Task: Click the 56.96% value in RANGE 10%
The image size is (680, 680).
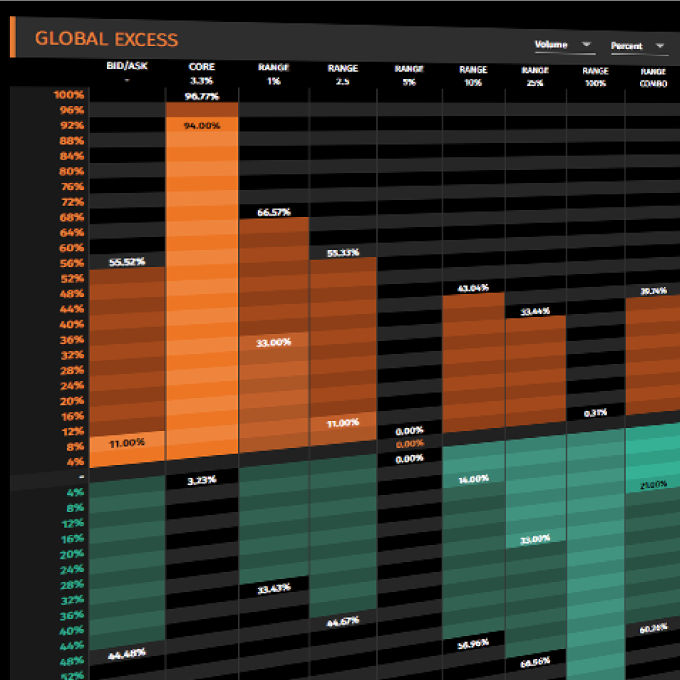Action: (473, 644)
